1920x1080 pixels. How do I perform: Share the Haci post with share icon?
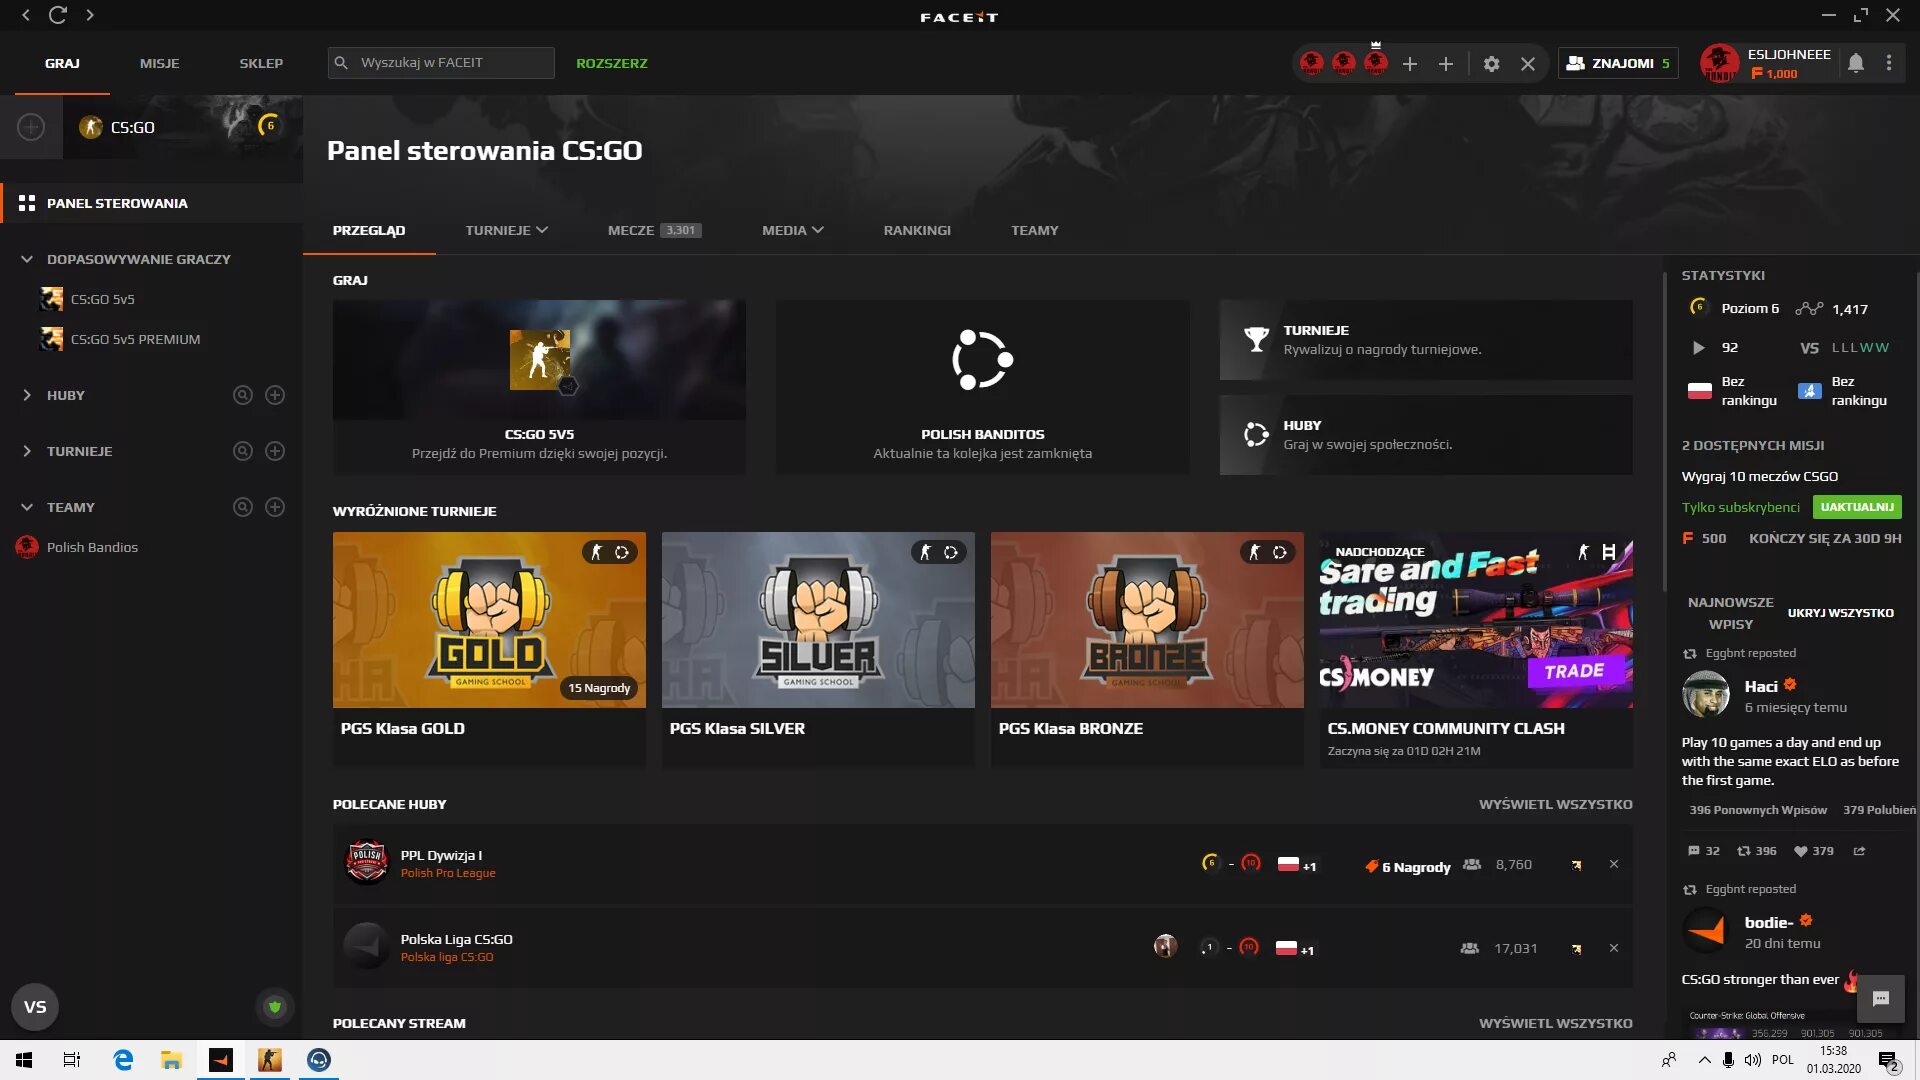pyautogui.click(x=1859, y=851)
